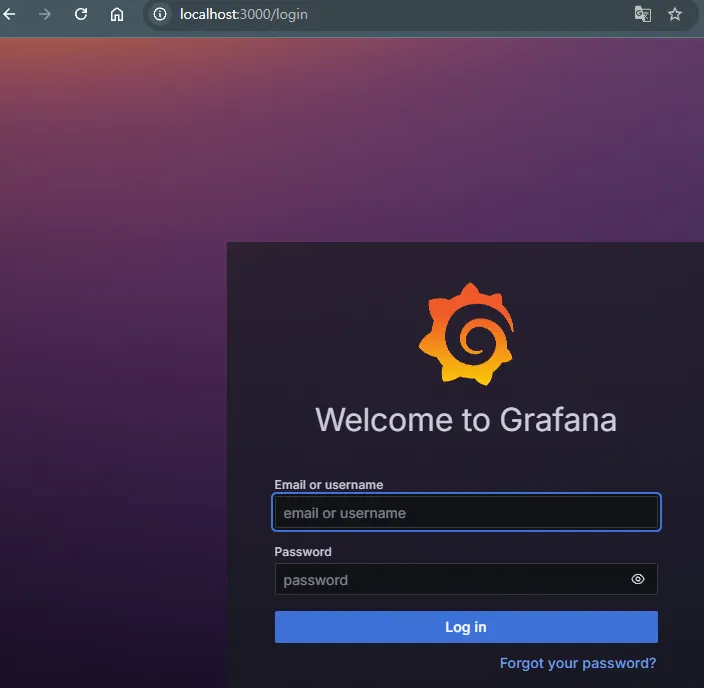This screenshot has width=704, height=688.
Task: Click the browser forward arrow
Action: pos(45,14)
